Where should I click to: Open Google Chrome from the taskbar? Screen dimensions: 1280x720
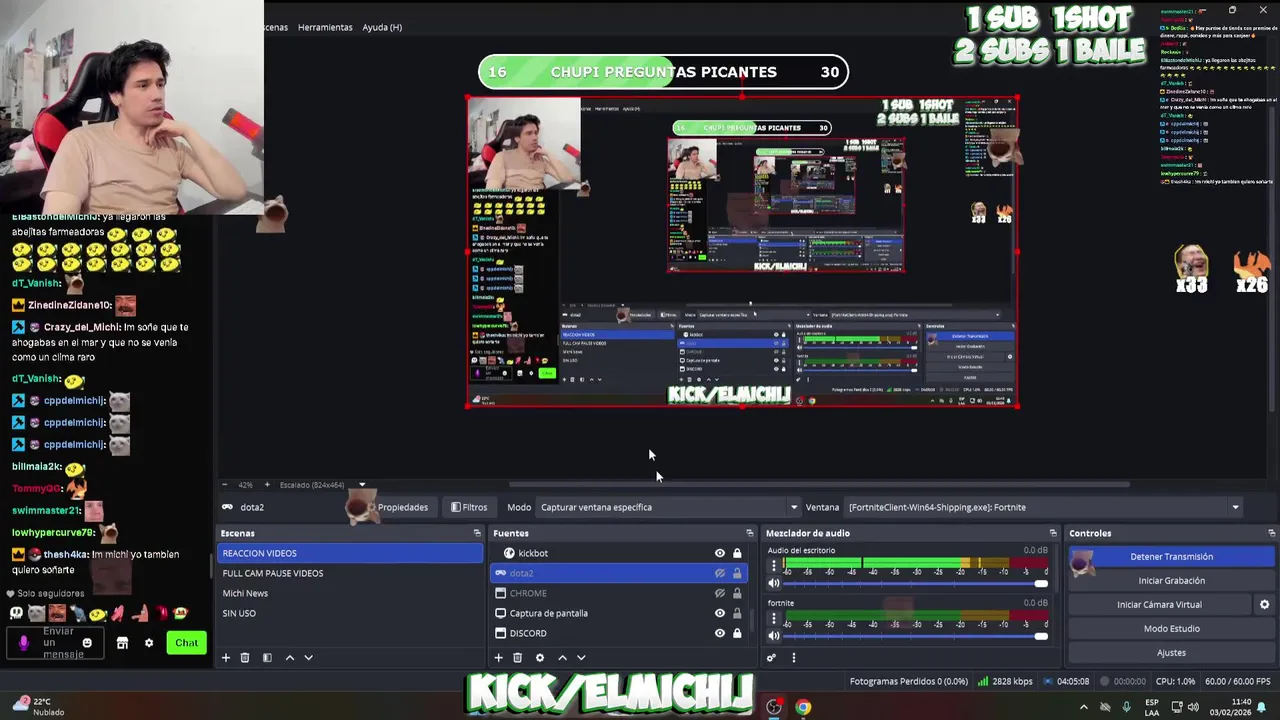803,707
